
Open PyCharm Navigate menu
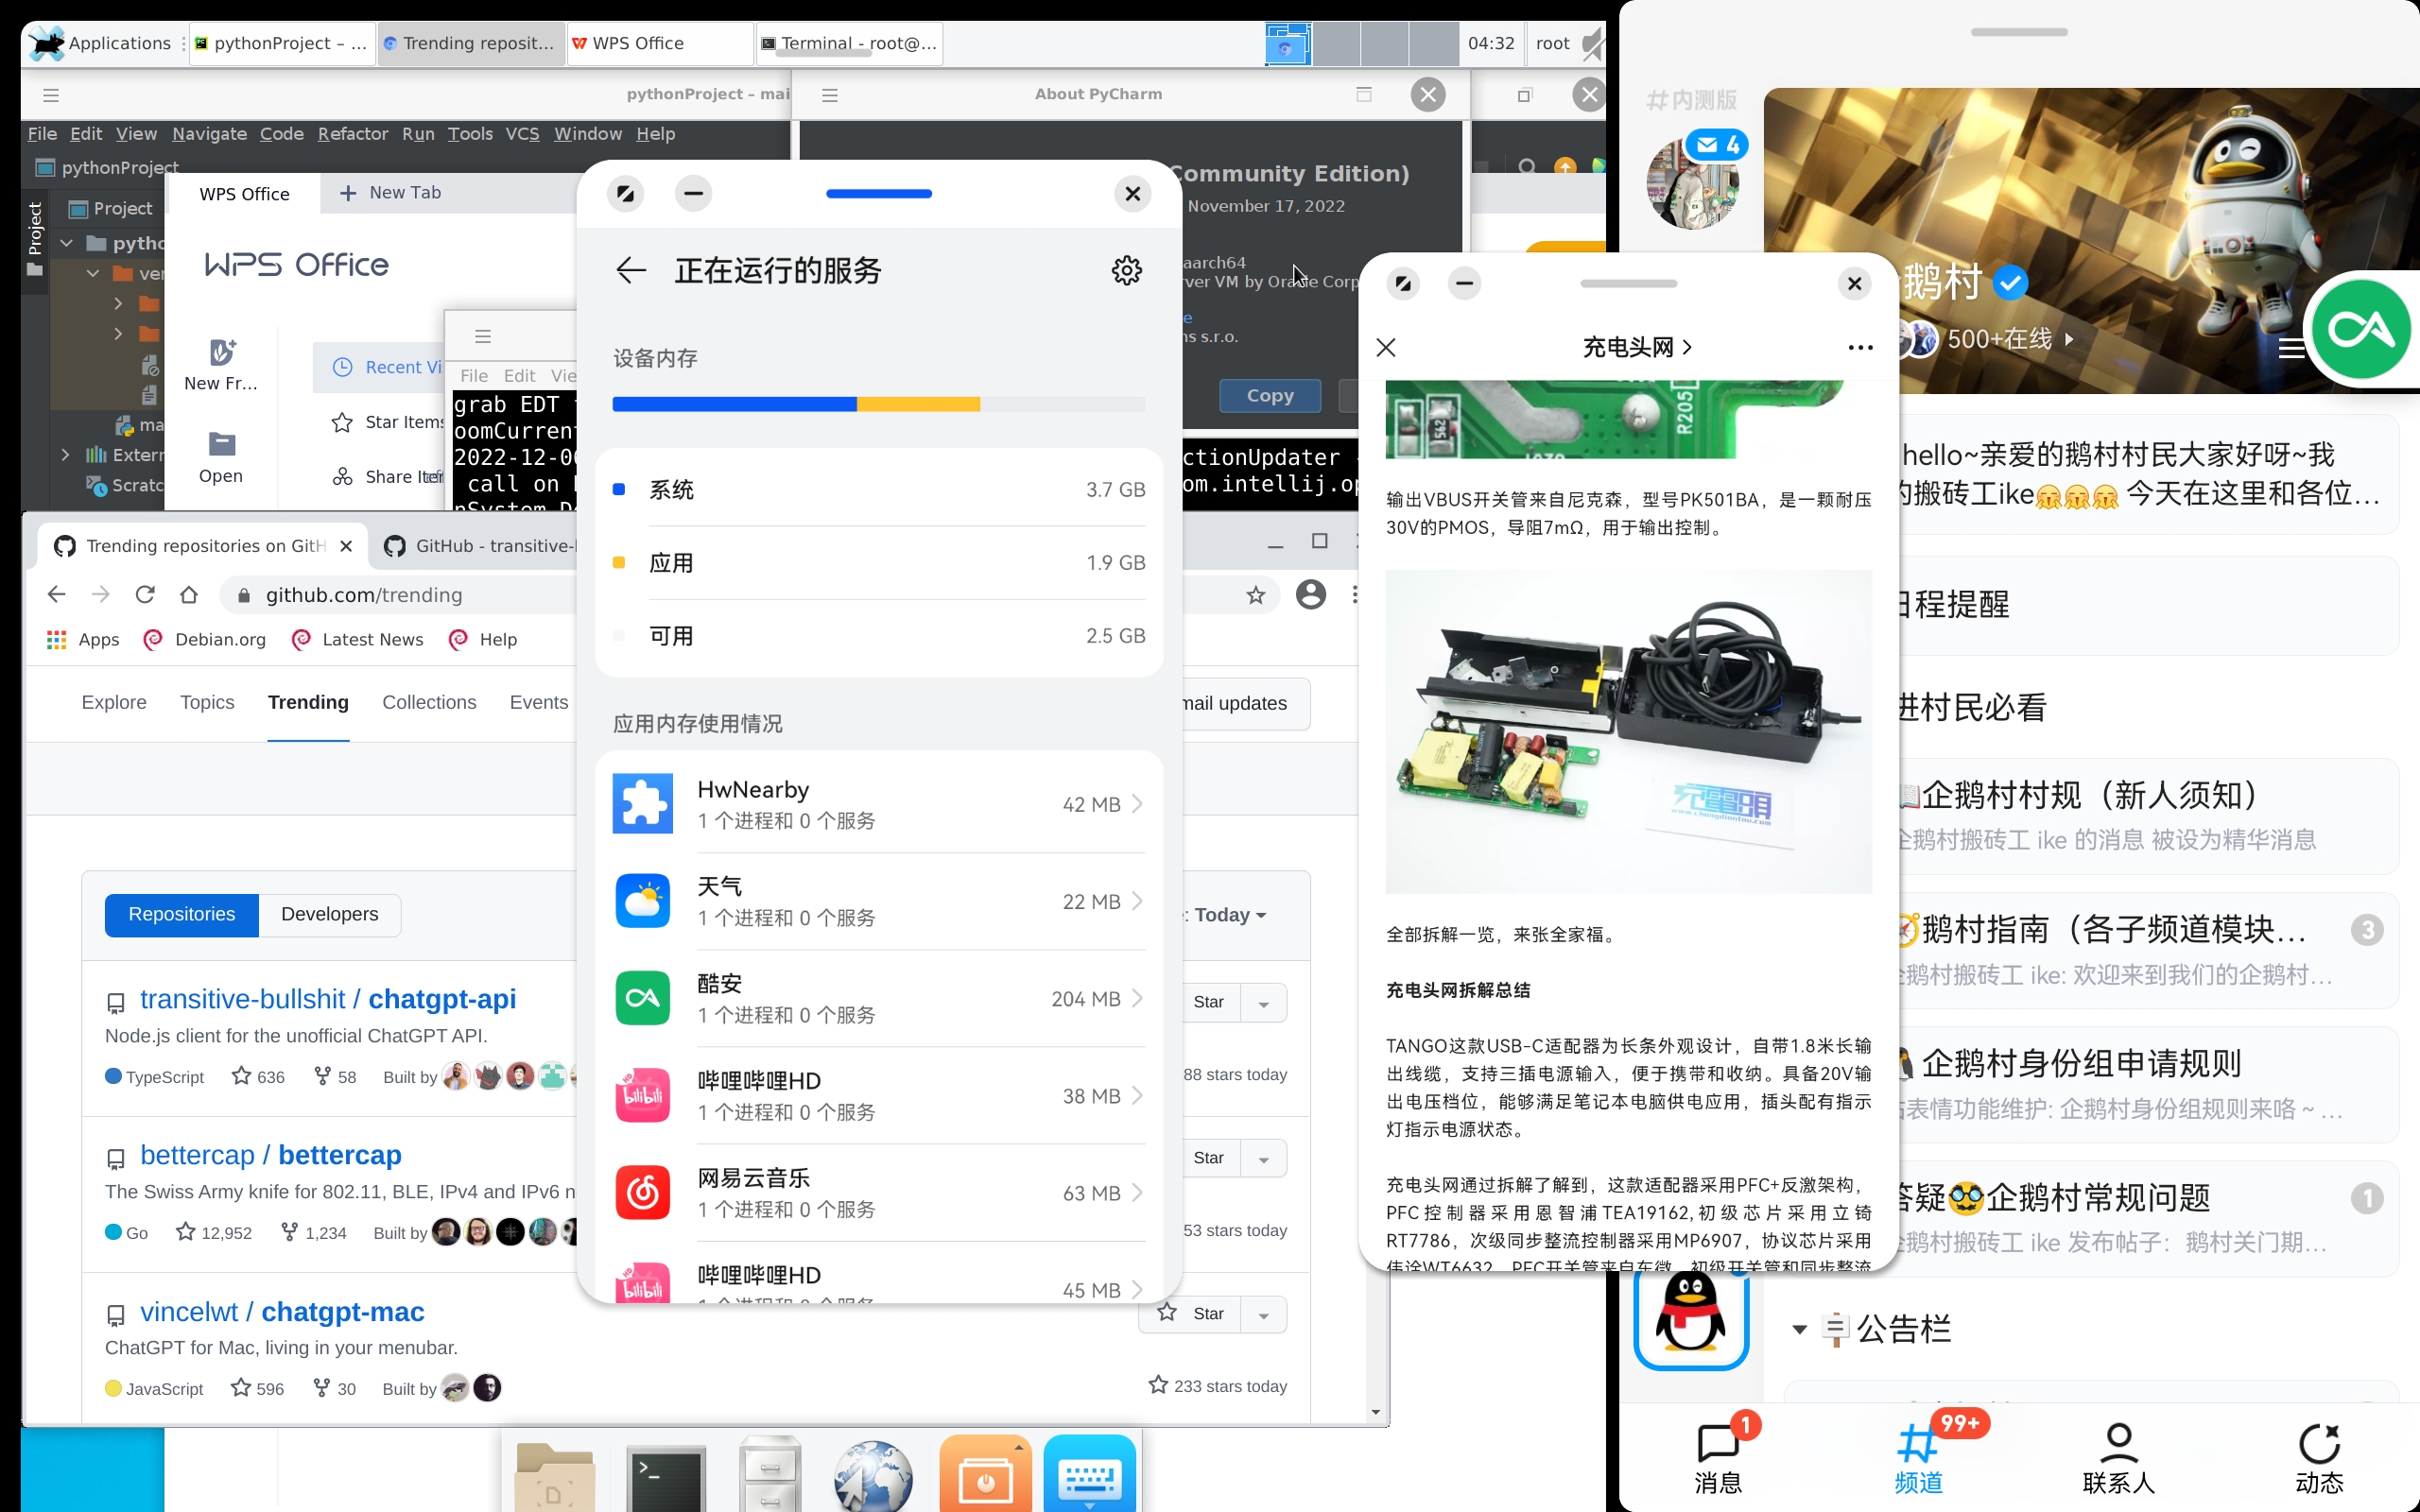(209, 133)
